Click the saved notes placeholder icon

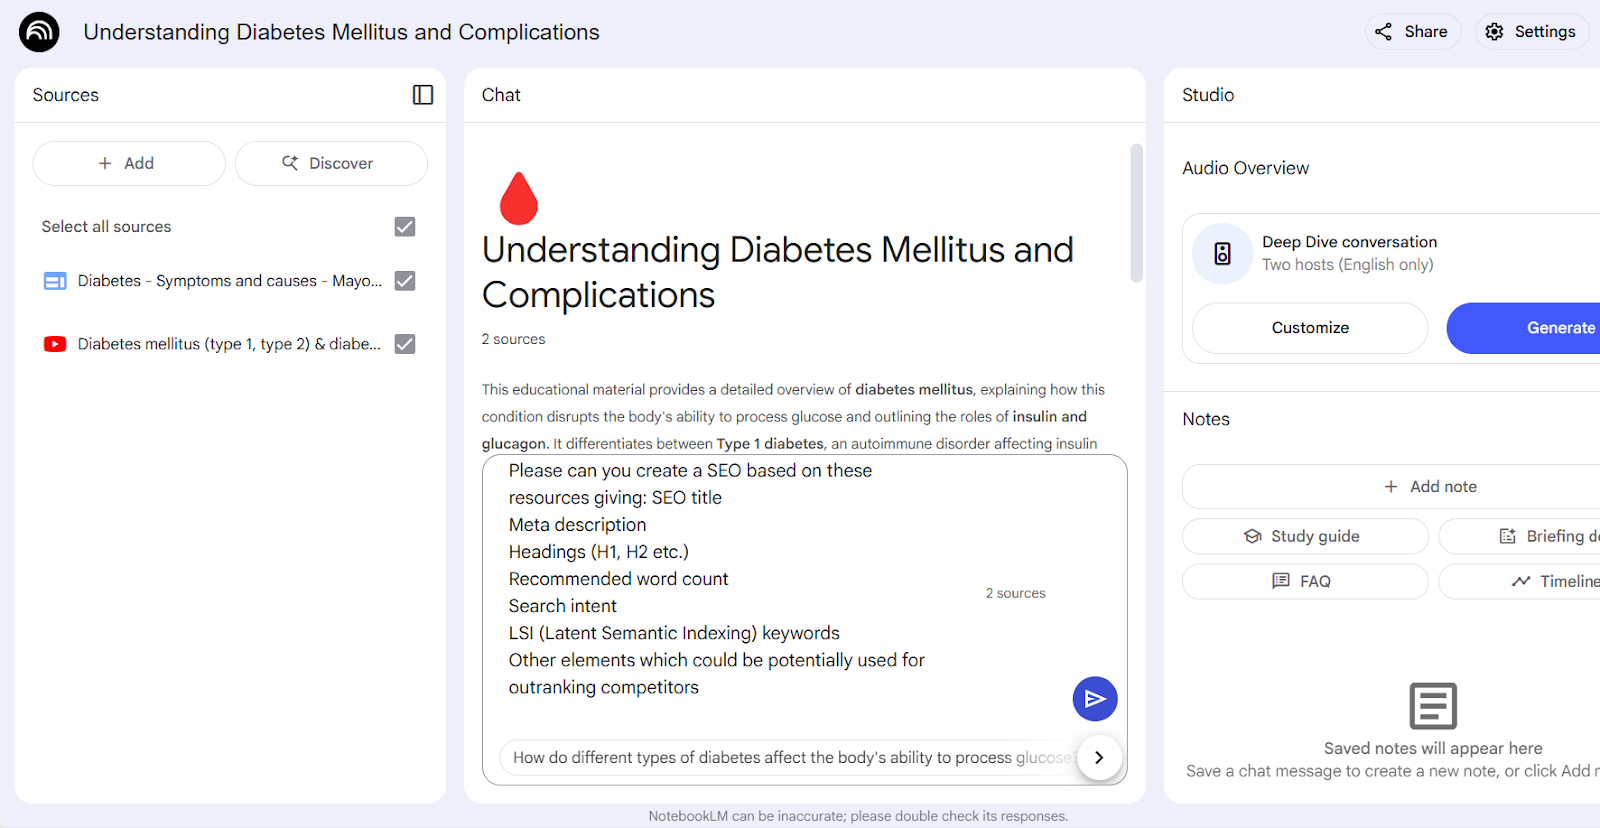pos(1433,706)
